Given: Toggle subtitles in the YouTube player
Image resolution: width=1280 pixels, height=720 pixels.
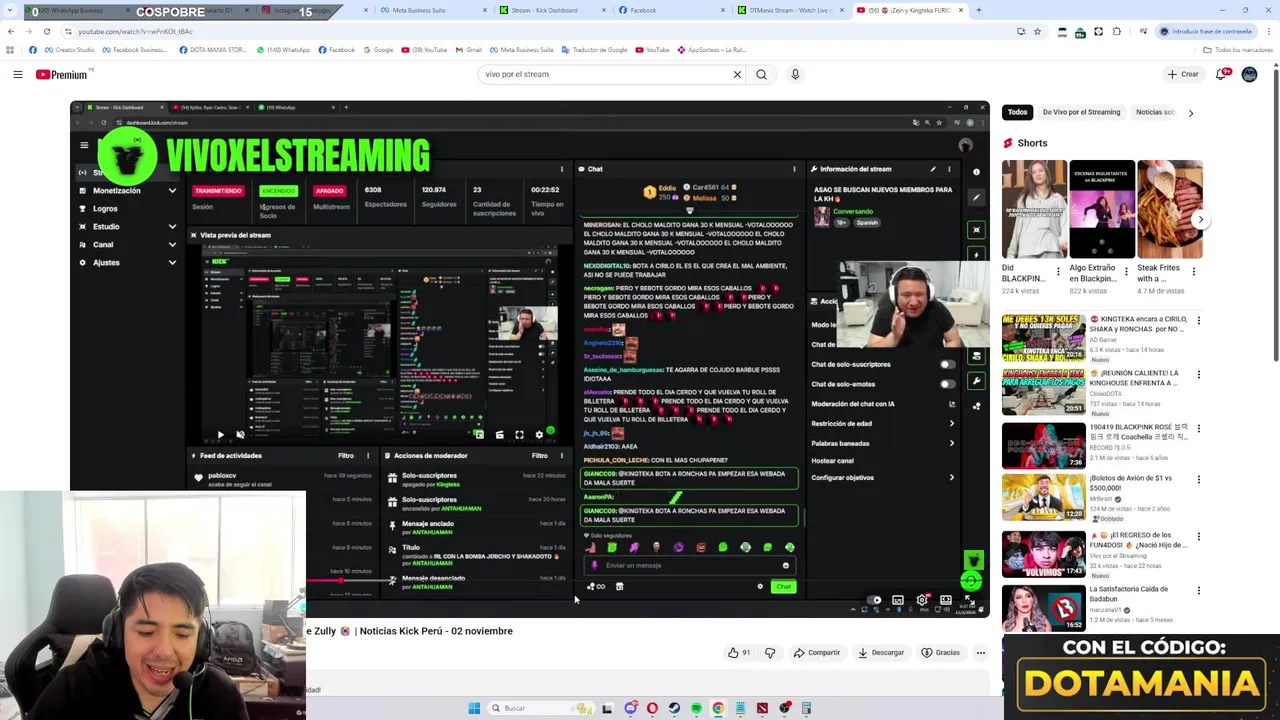Looking at the screenshot, I should point(898,600).
